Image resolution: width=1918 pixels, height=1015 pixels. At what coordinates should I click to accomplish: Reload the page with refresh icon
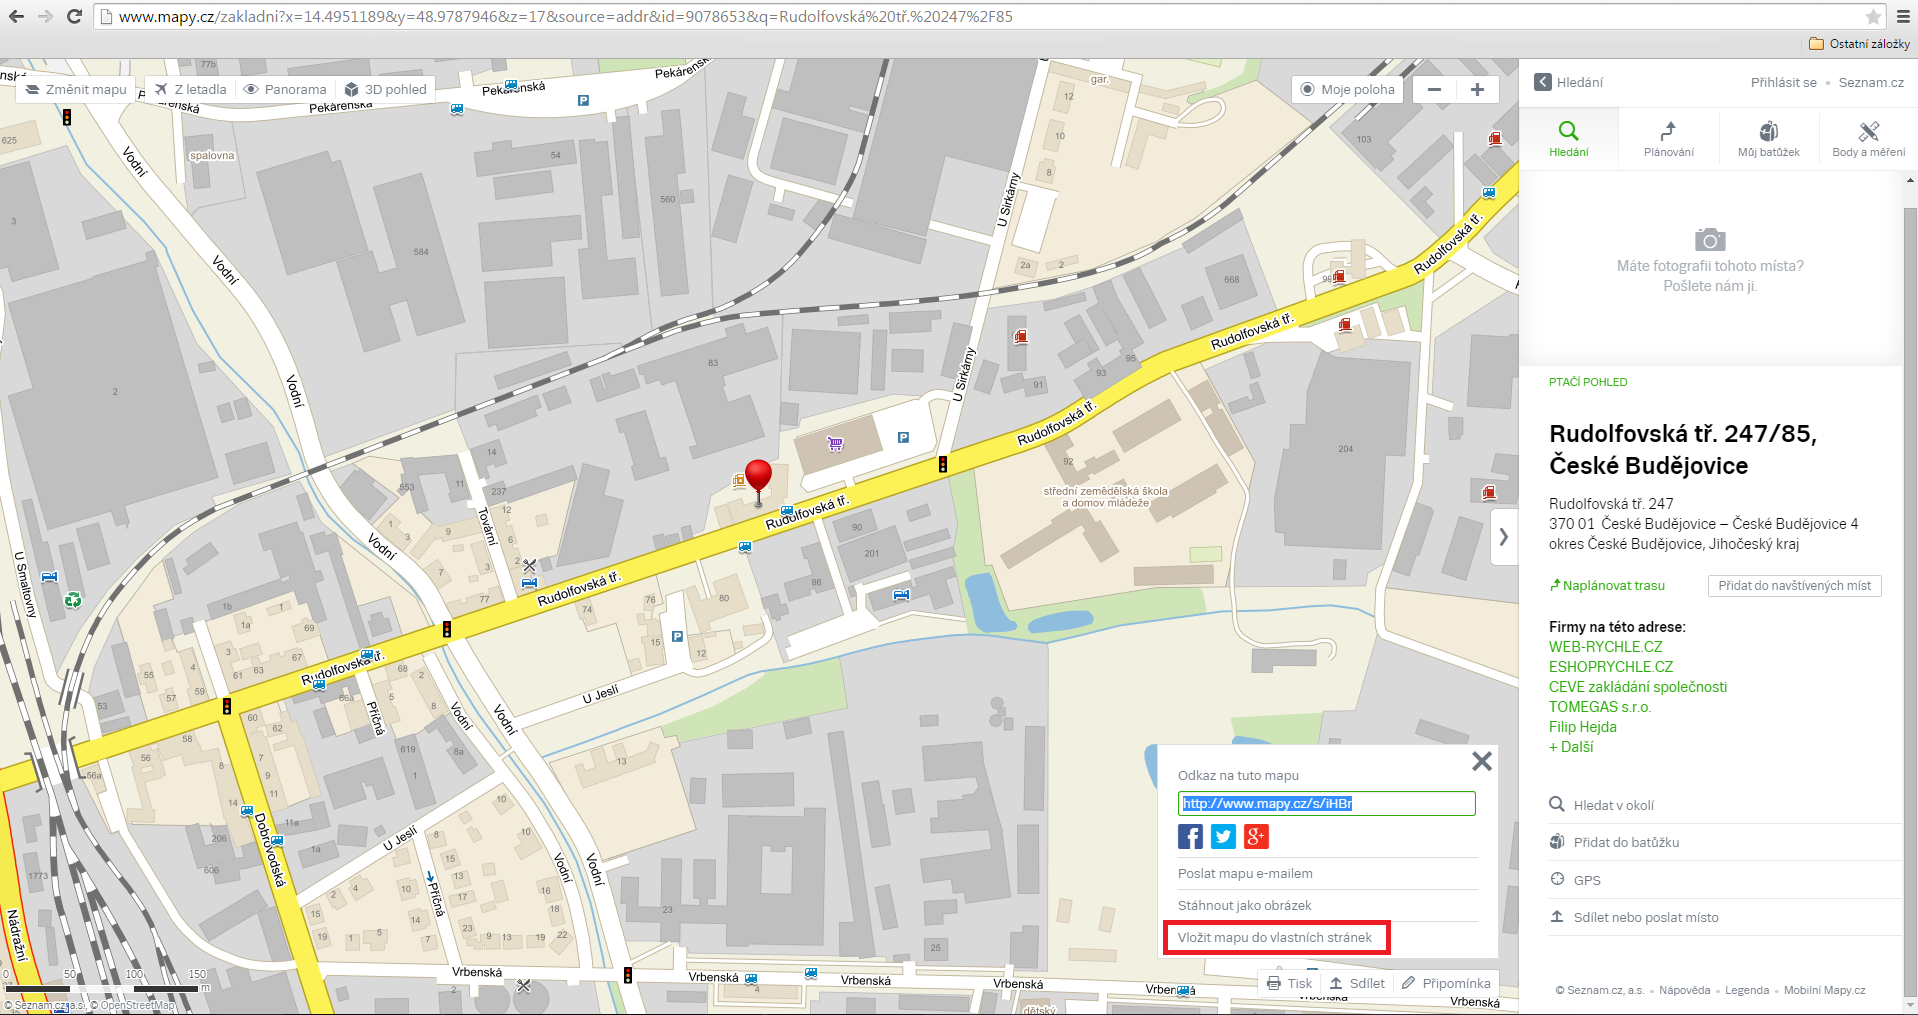pos(74,16)
